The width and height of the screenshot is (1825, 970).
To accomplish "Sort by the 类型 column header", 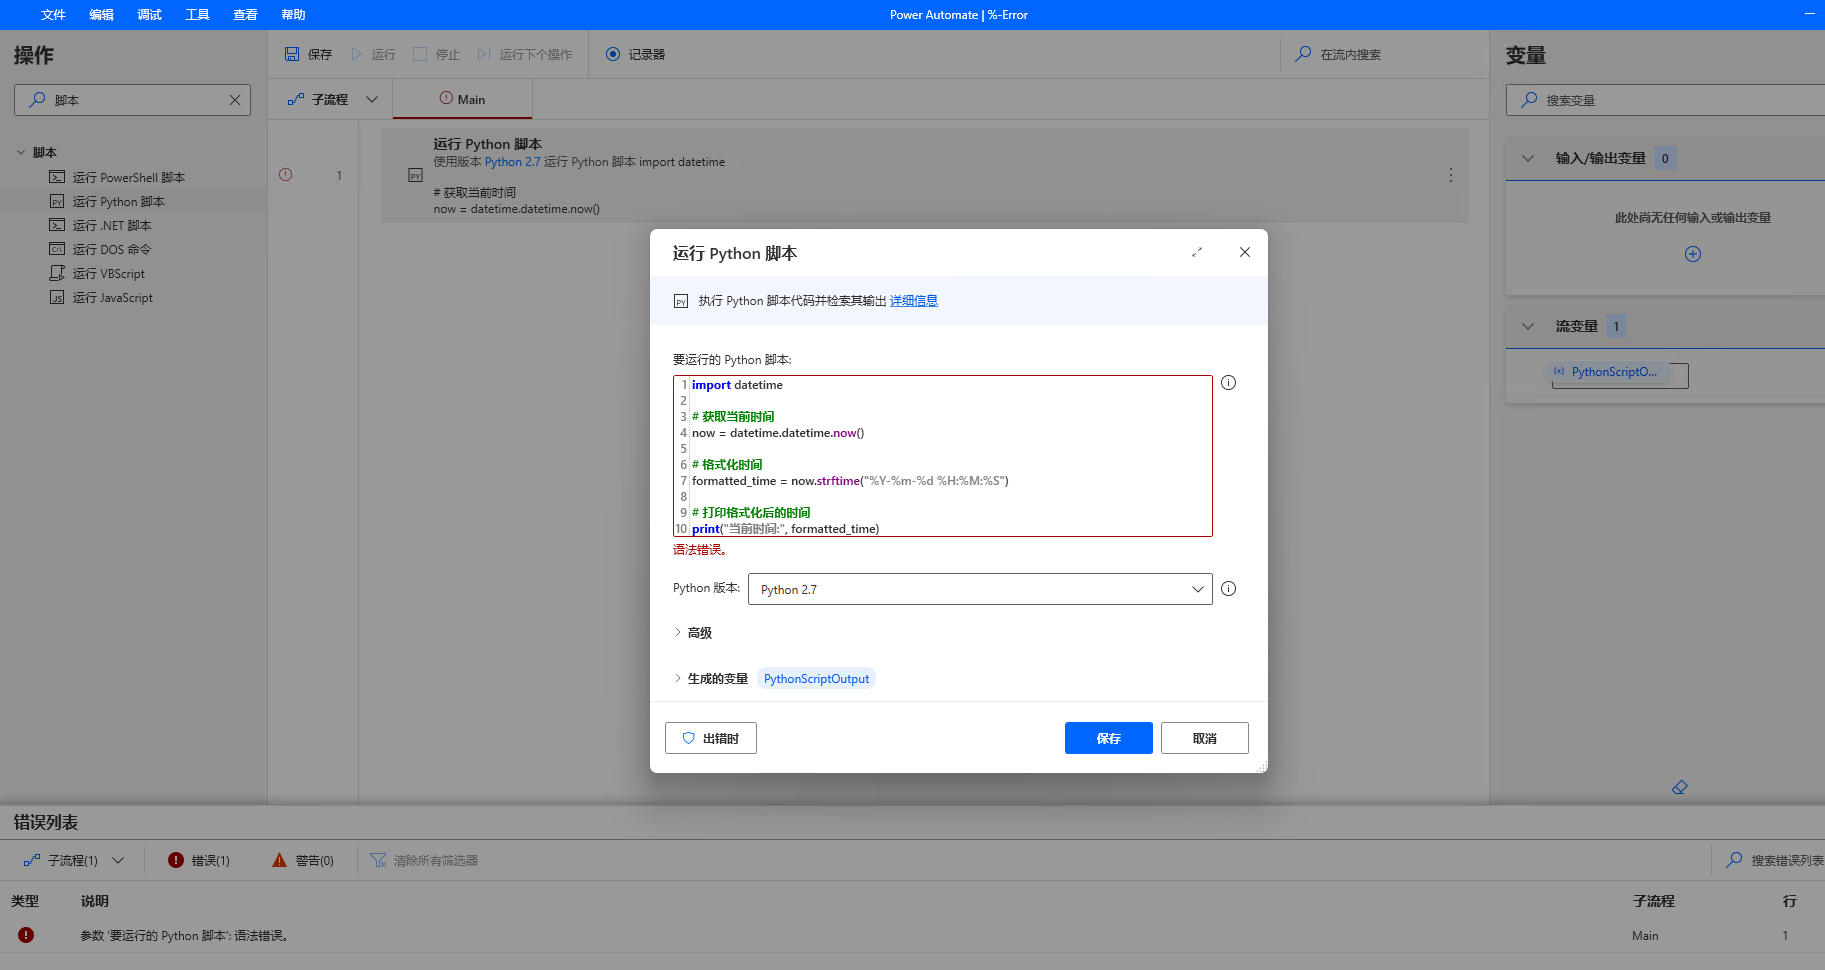I will pyautogui.click(x=25, y=901).
